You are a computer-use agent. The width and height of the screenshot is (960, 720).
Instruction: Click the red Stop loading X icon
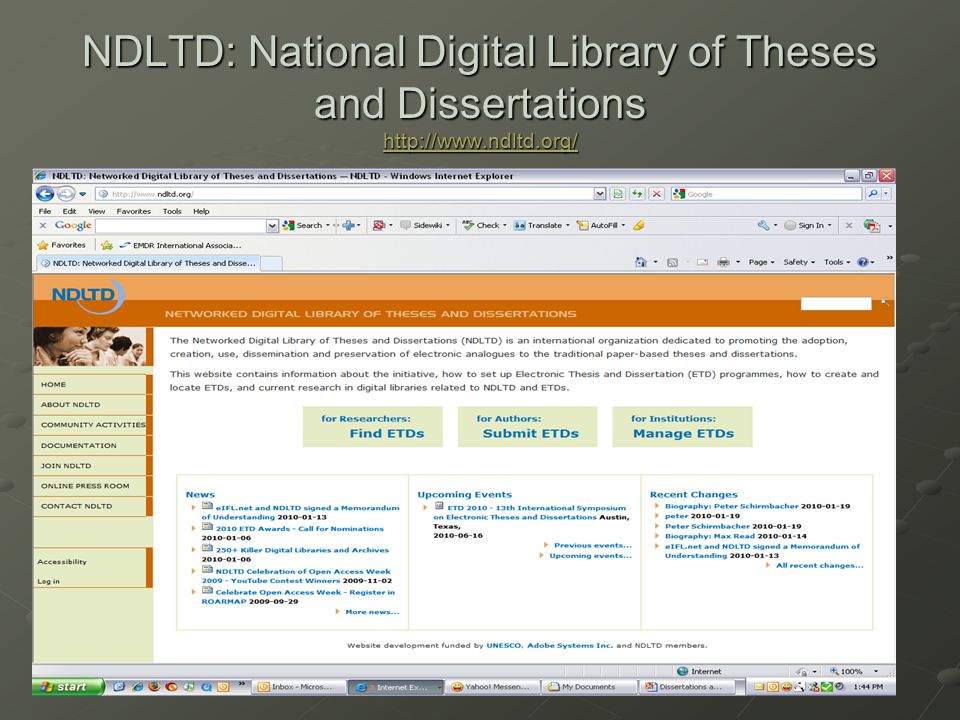click(x=657, y=194)
